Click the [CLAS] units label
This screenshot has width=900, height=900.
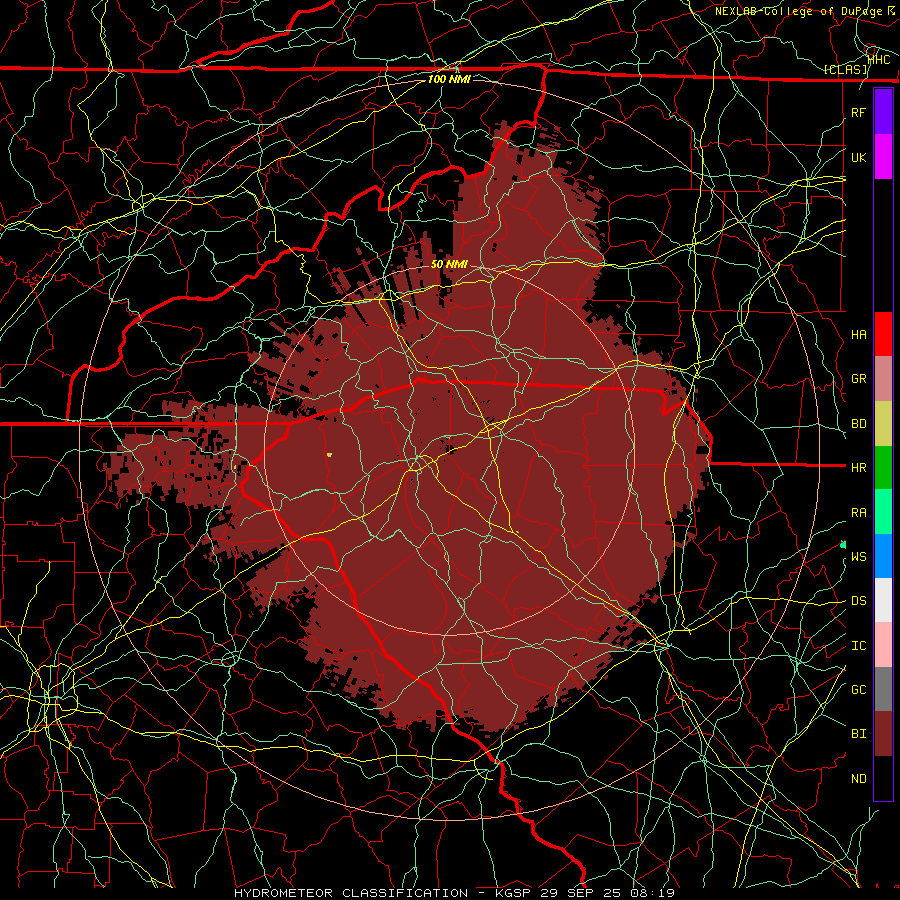click(x=845, y=69)
